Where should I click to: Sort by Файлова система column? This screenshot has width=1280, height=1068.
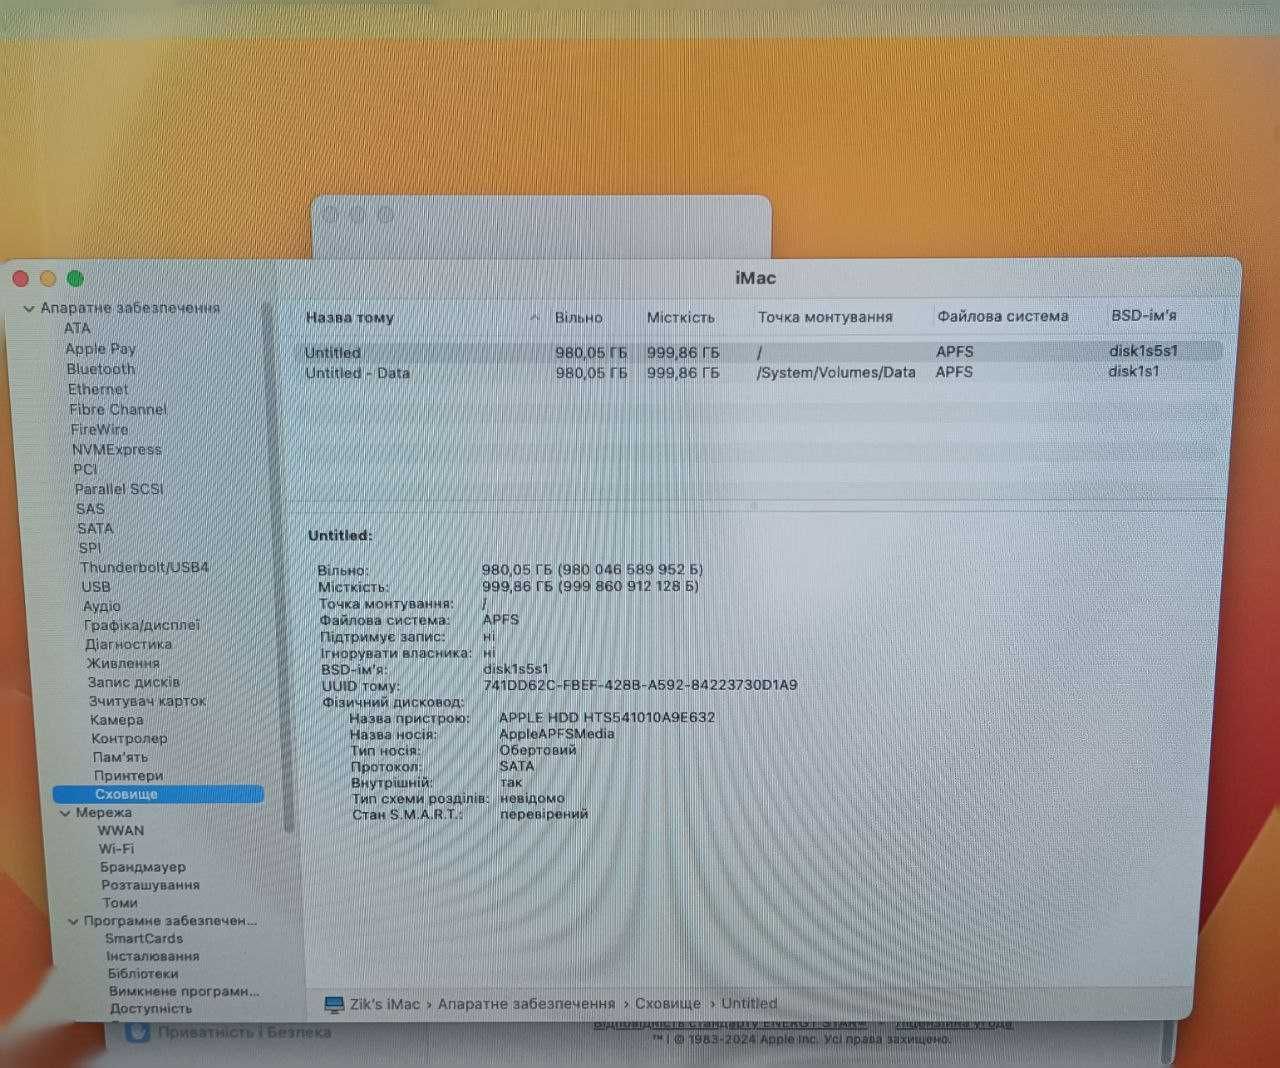click(x=1003, y=316)
